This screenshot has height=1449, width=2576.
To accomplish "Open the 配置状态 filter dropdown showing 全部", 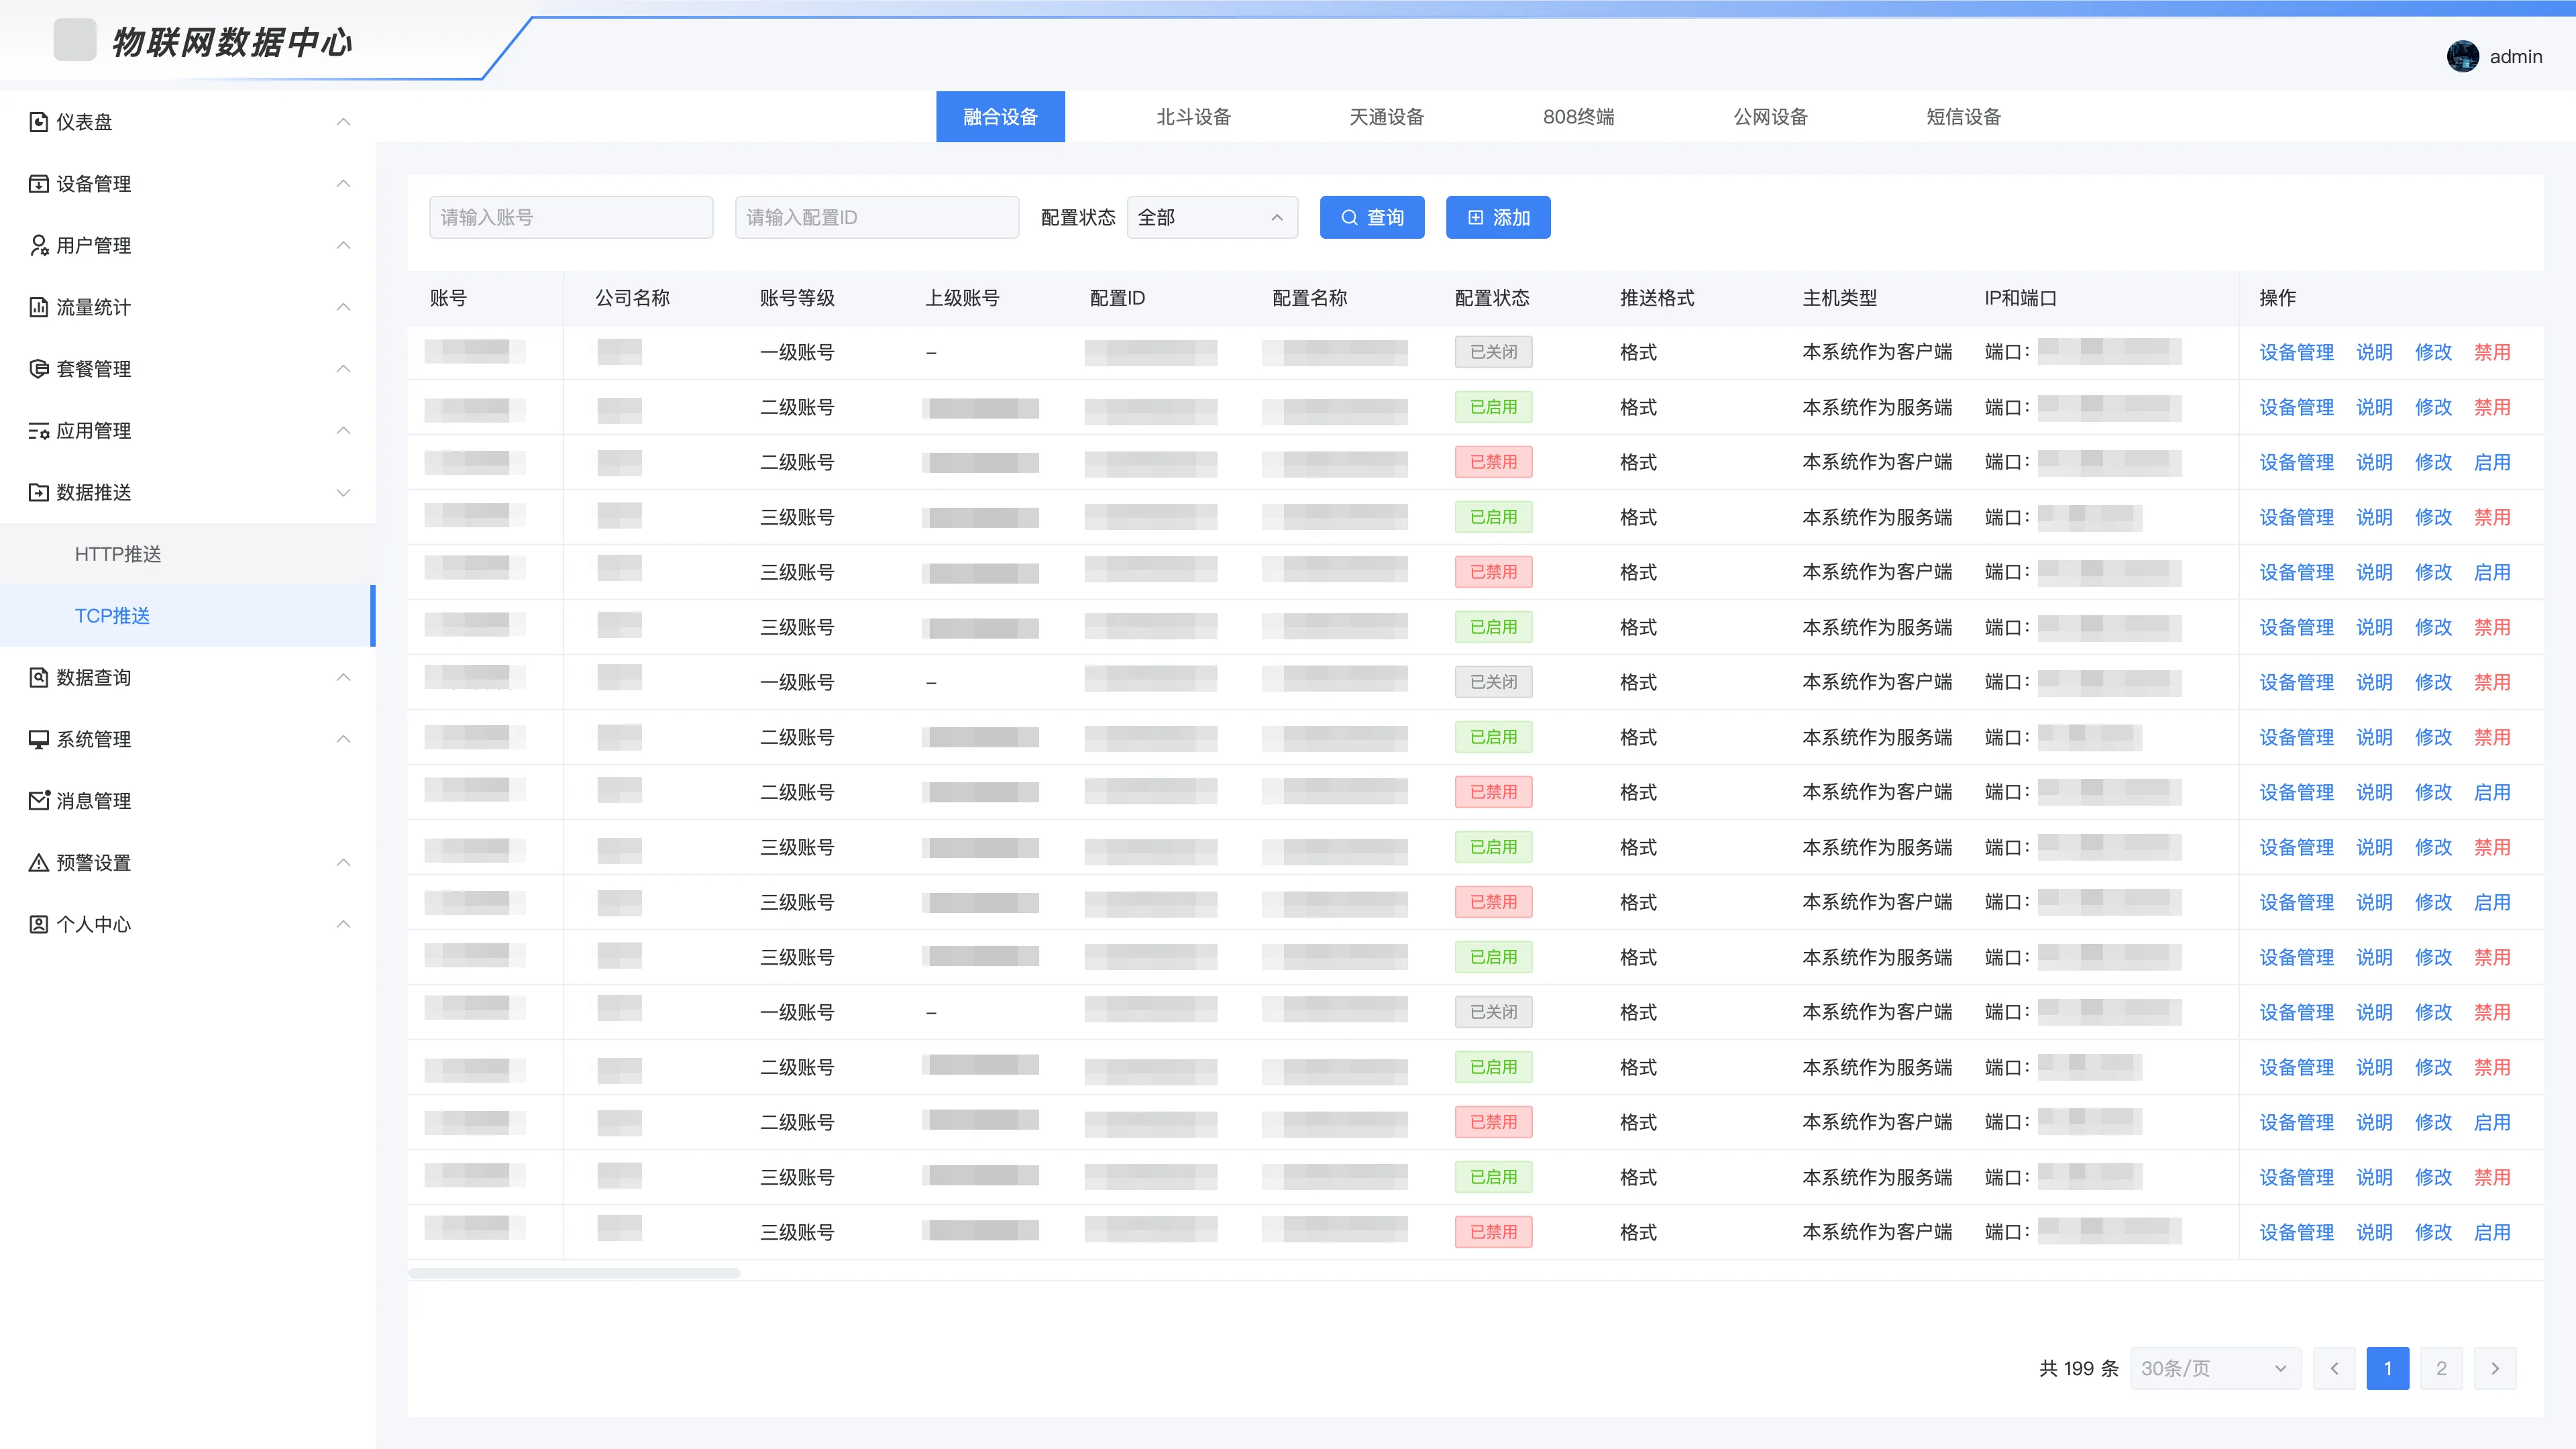I will tap(1212, 217).
